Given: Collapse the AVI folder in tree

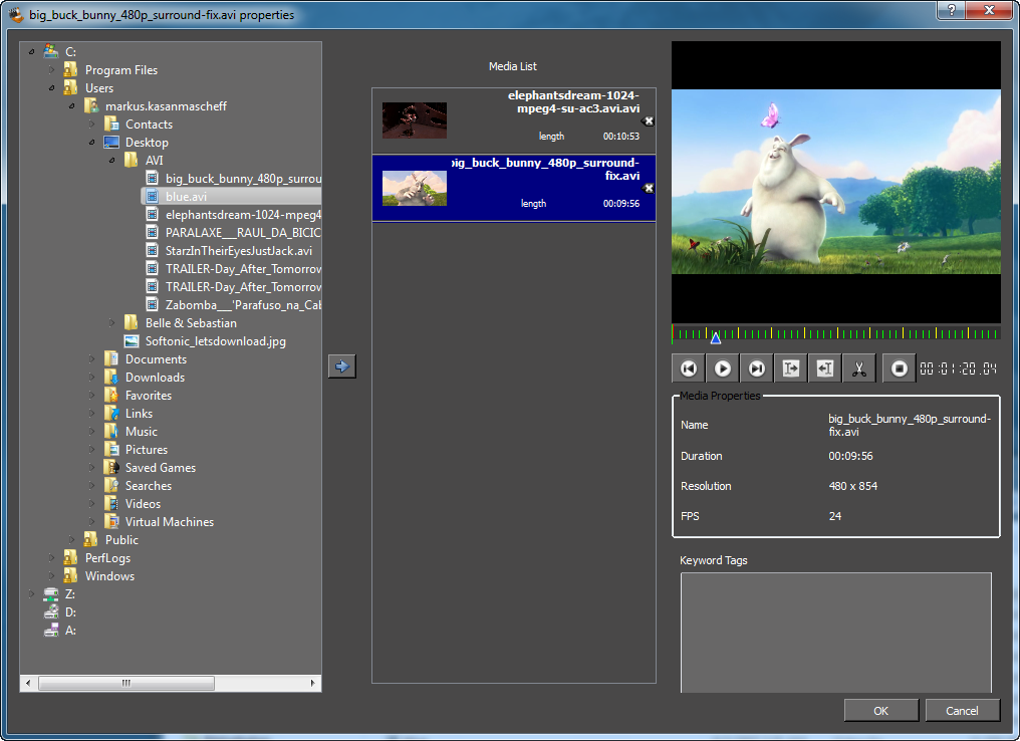Looking at the screenshot, I should coord(112,160).
